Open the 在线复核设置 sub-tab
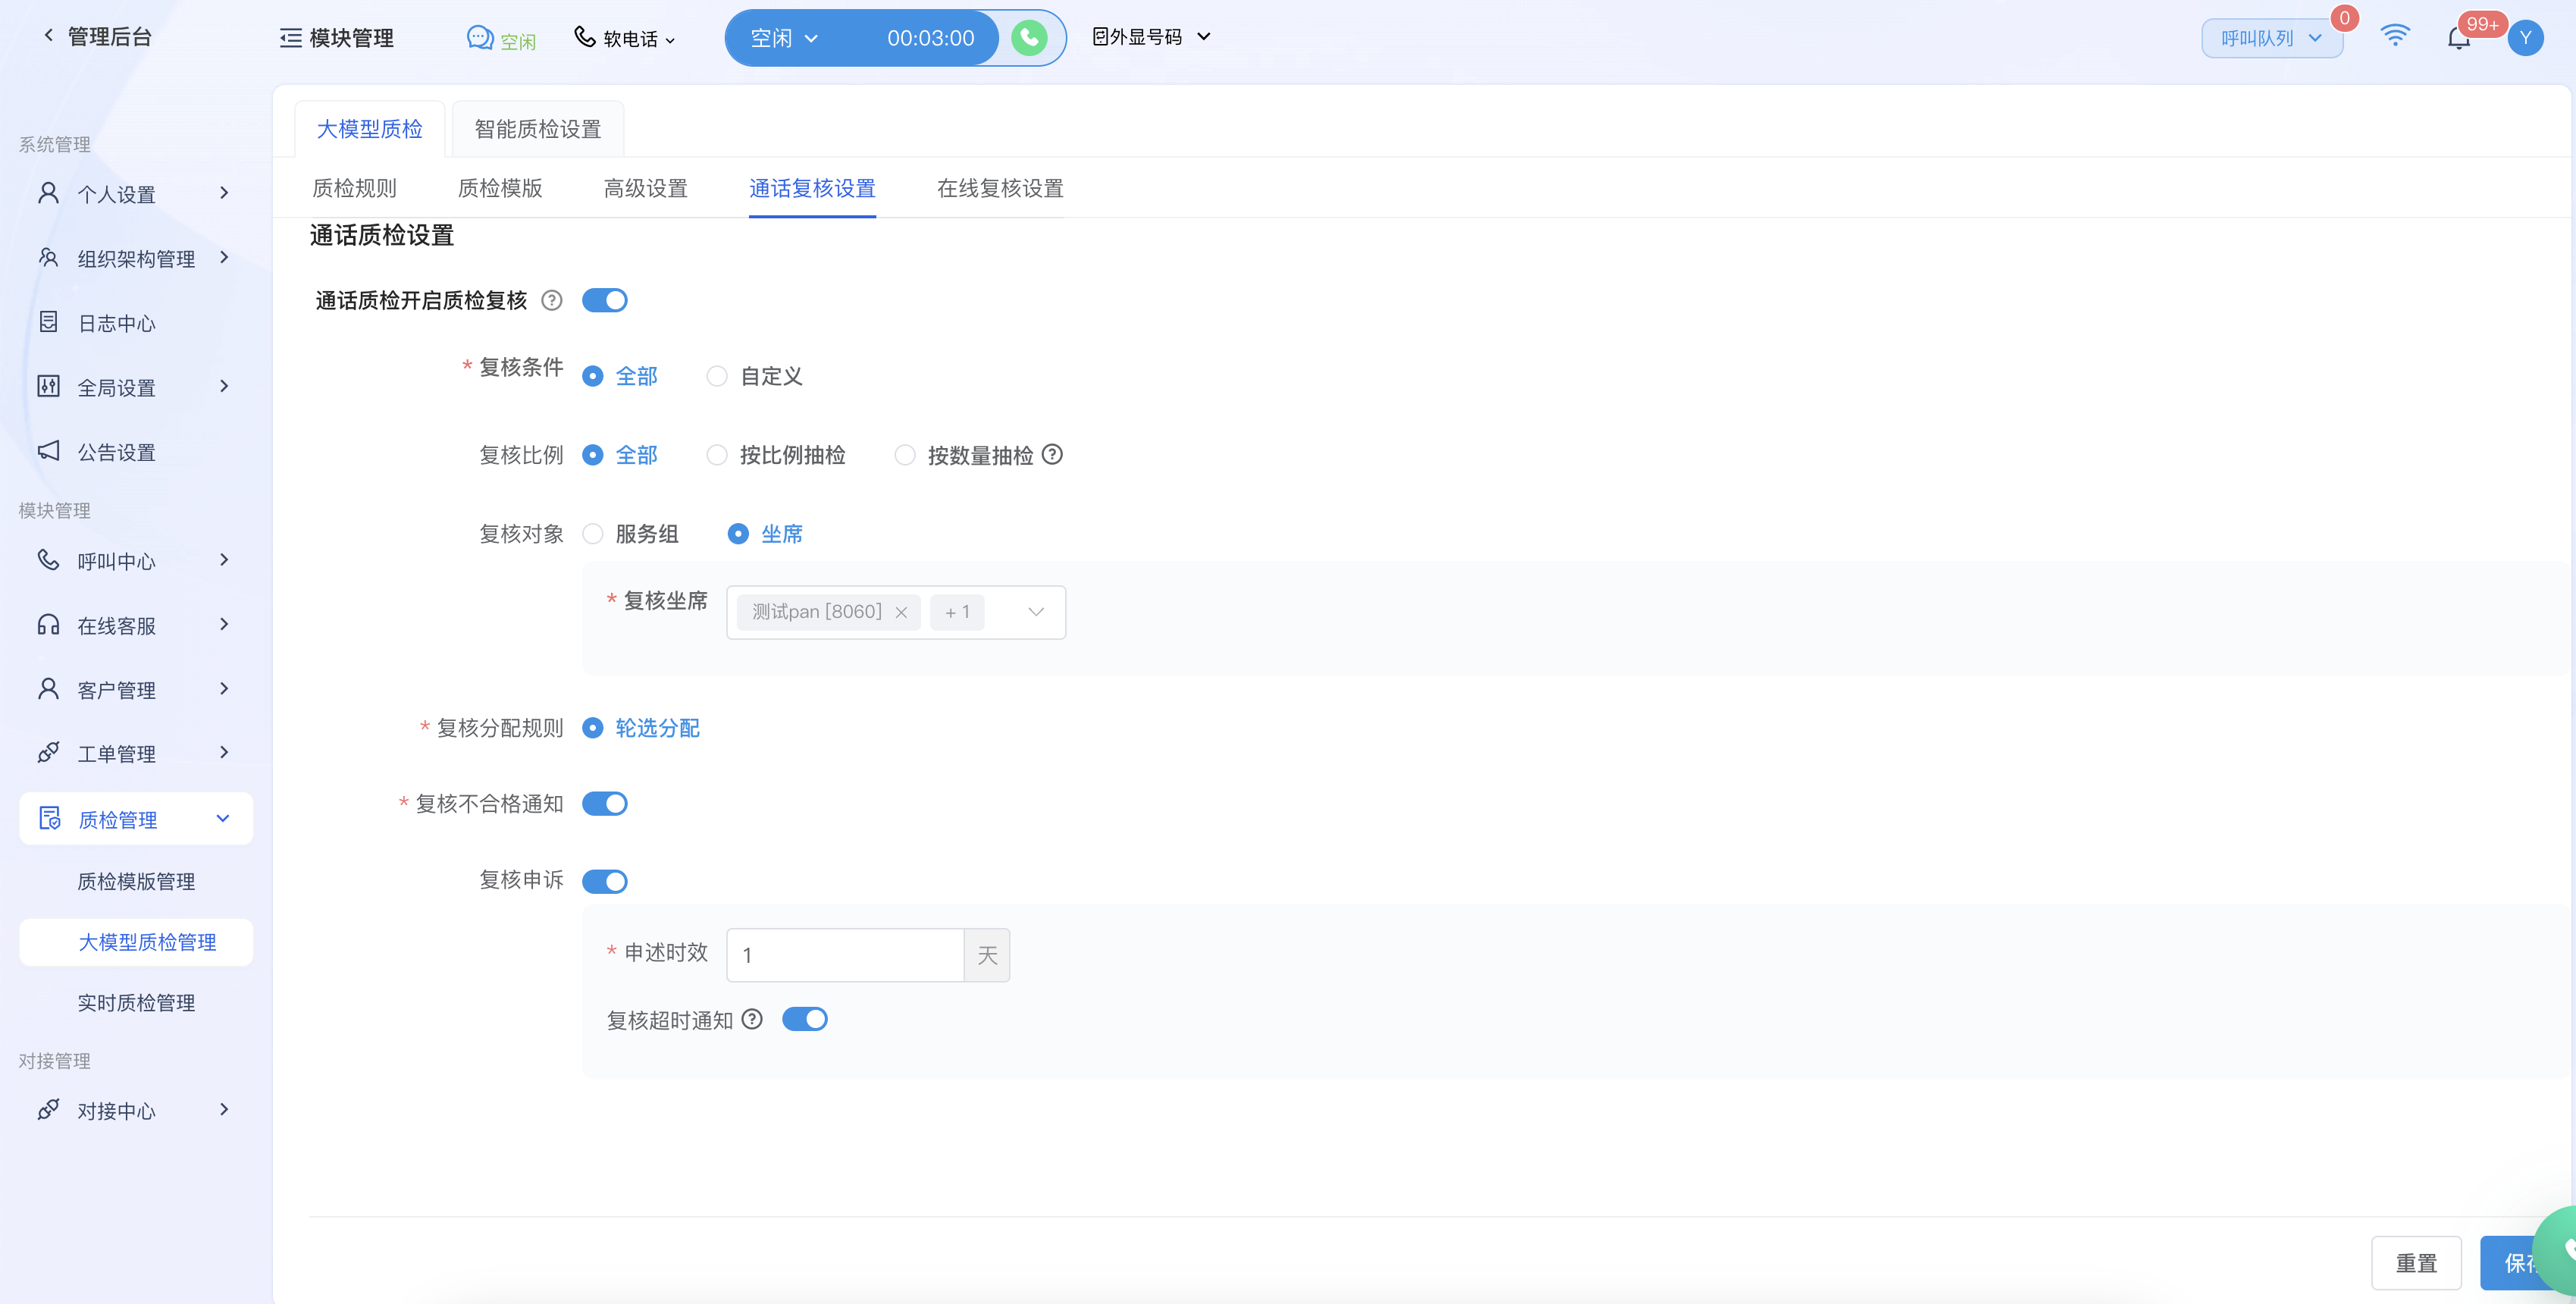 point(999,188)
